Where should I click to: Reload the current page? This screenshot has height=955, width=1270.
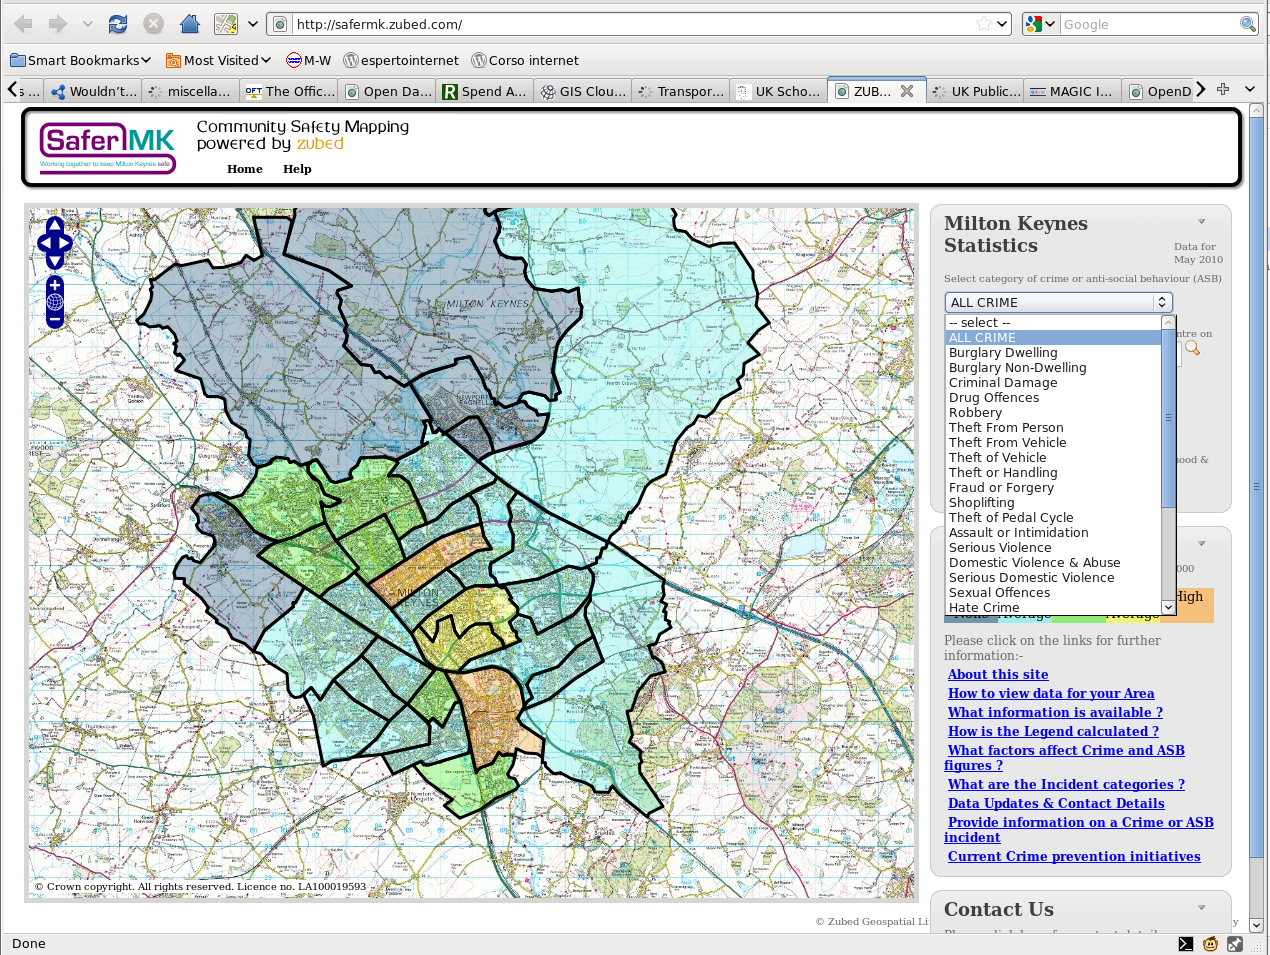pyautogui.click(x=118, y=24)
